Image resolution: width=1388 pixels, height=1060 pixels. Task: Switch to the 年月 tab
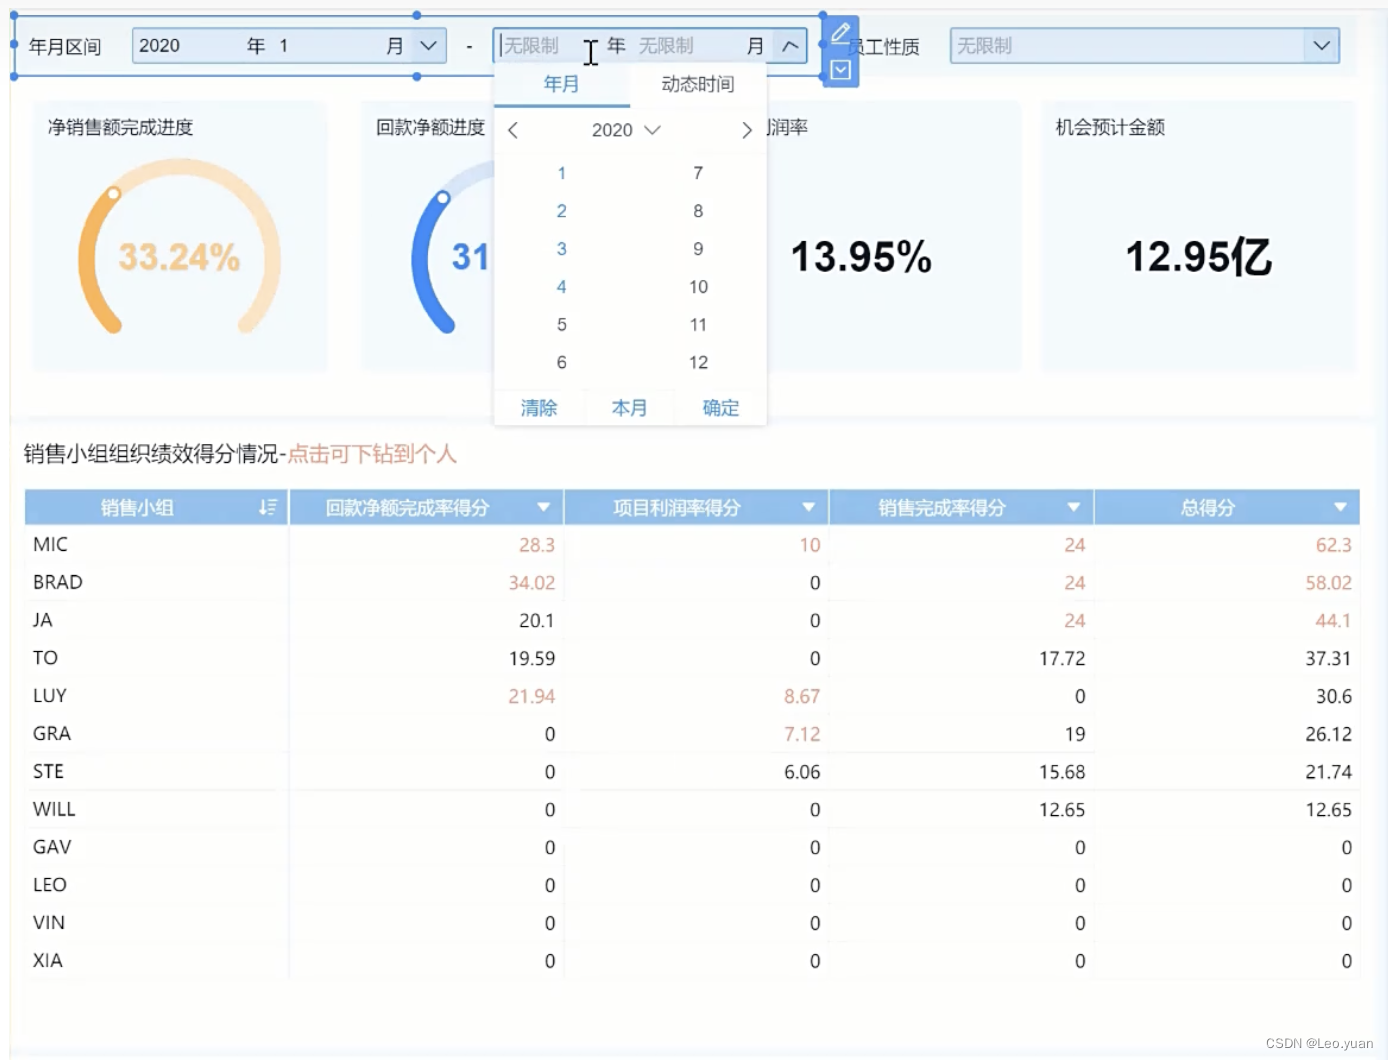[x=561, y=84]
